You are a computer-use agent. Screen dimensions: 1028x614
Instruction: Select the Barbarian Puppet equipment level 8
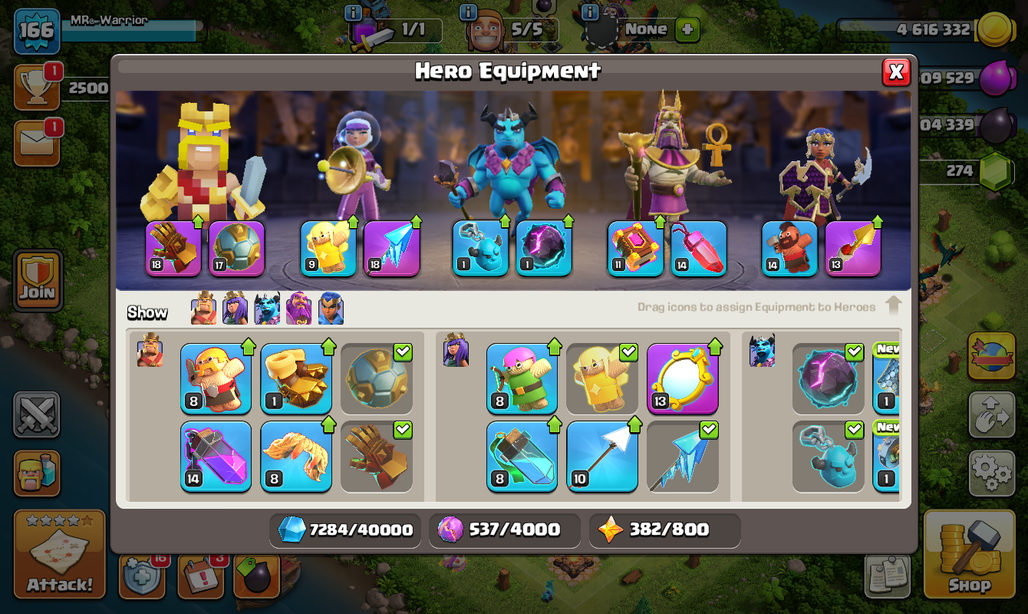point(216,379)
